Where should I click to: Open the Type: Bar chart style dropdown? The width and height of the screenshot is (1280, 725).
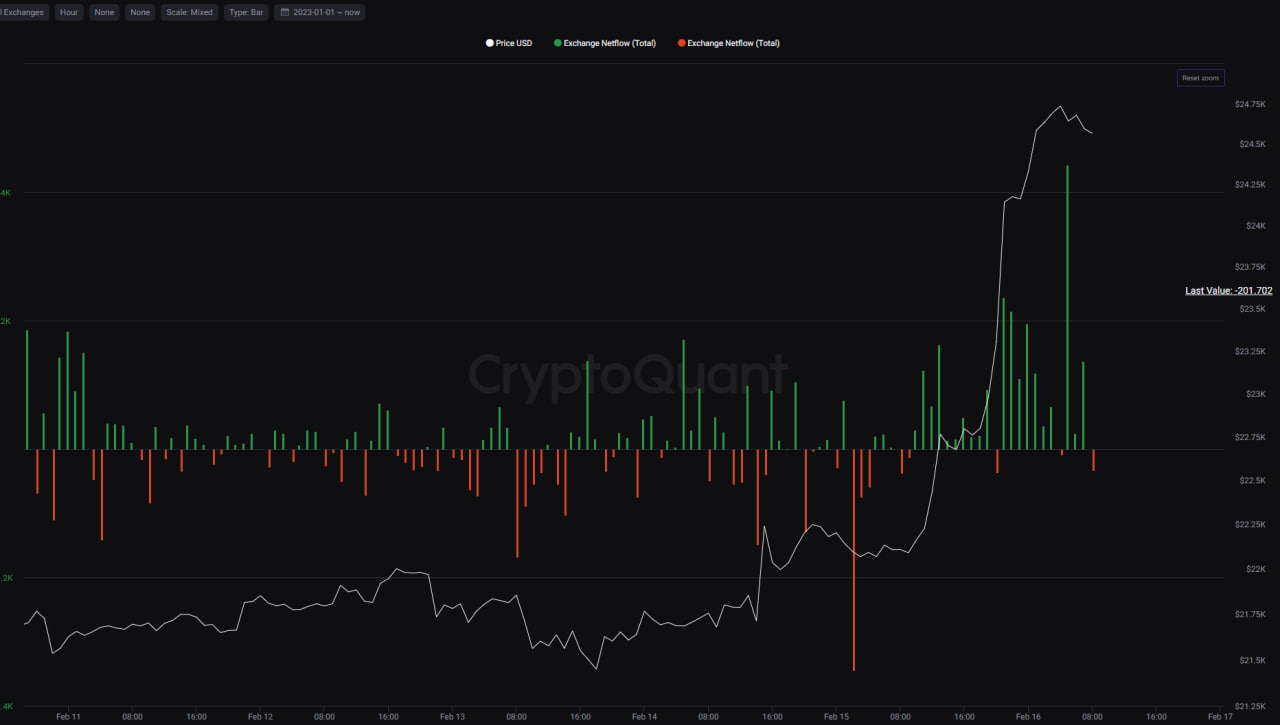(x=246, y=12)
